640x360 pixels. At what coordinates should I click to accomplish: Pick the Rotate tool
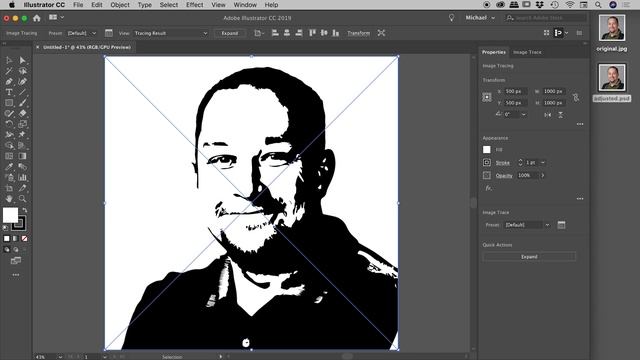pyautogui.click(x=9, y=124)
